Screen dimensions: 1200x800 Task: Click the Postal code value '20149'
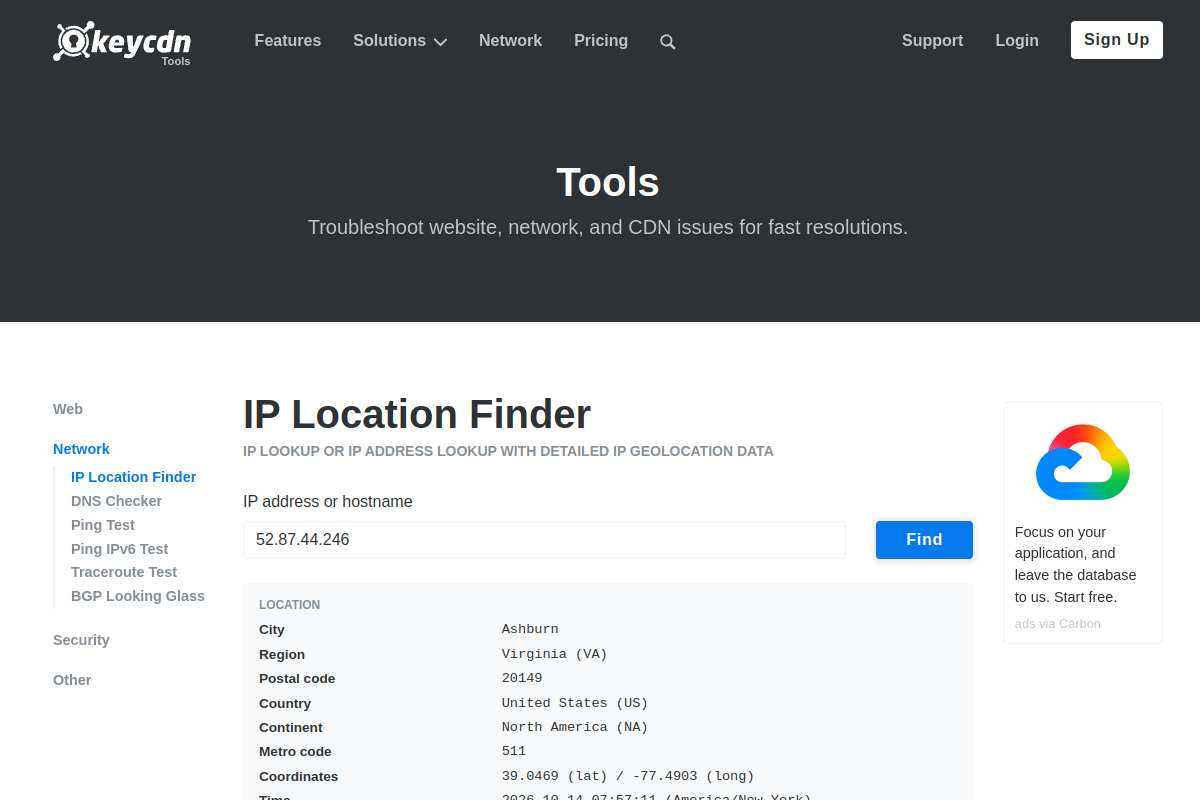point(522,678)
